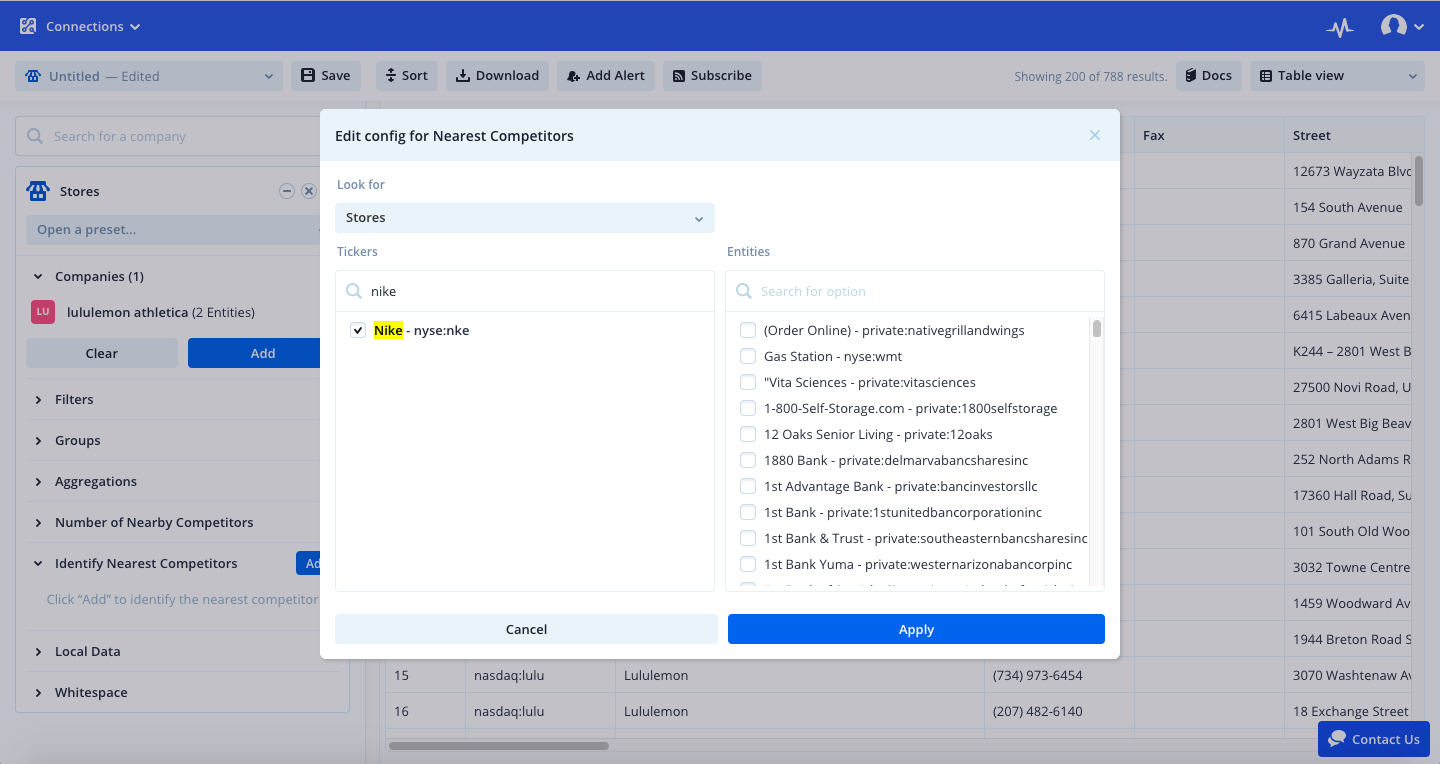Image resolution: width=1440 pixels, height=764 pixels.
Task: Click the (734) 973-6454 phone cell
Action: [1059, 675]
